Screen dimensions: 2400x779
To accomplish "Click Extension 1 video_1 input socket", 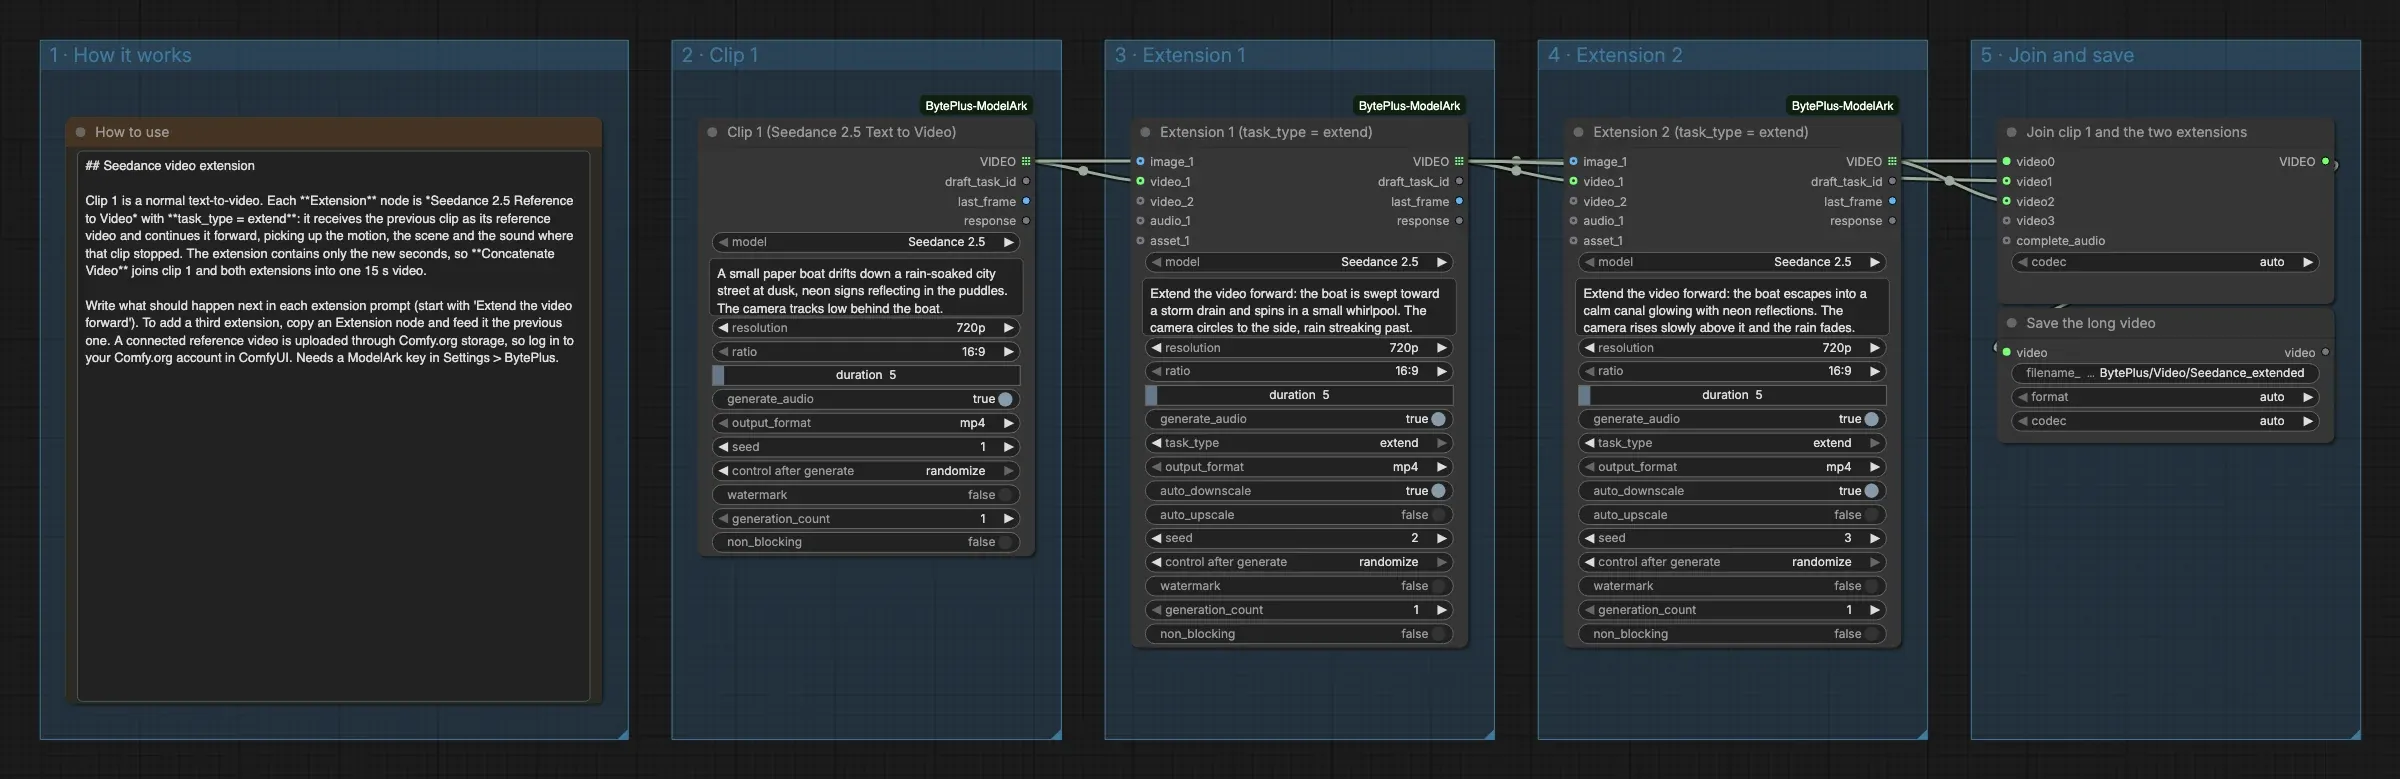I will coord(1140,181).
